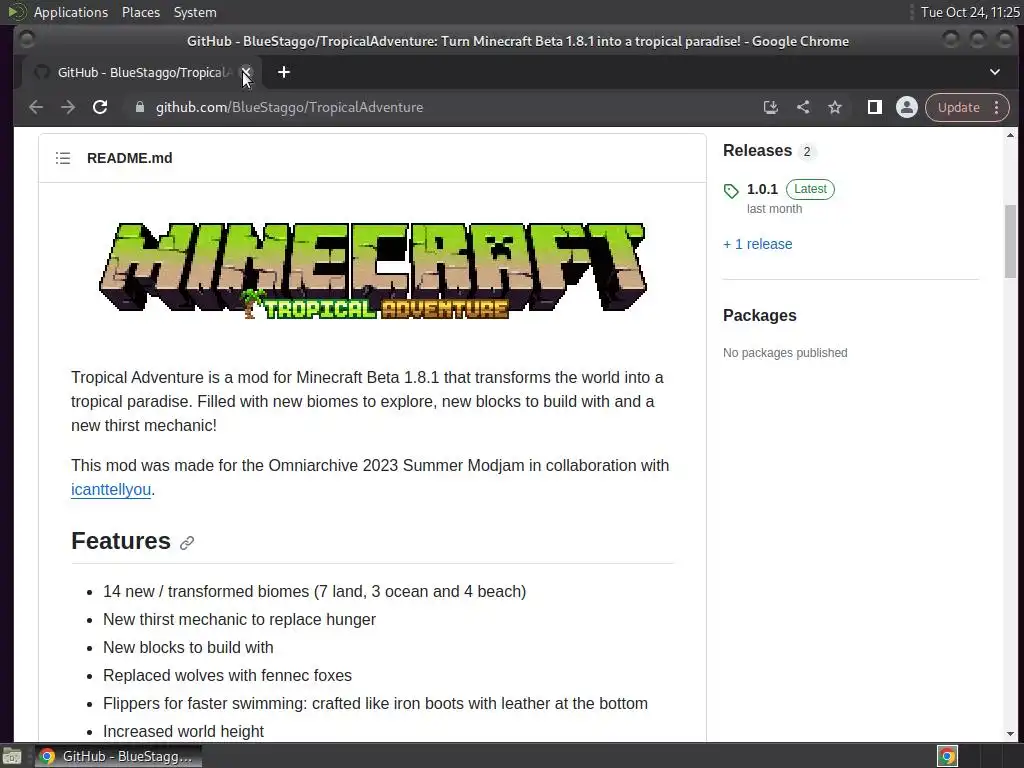Click the 'Latest' release badge
This screenshot has width=1024, height=768.
[x=810, y=189]
